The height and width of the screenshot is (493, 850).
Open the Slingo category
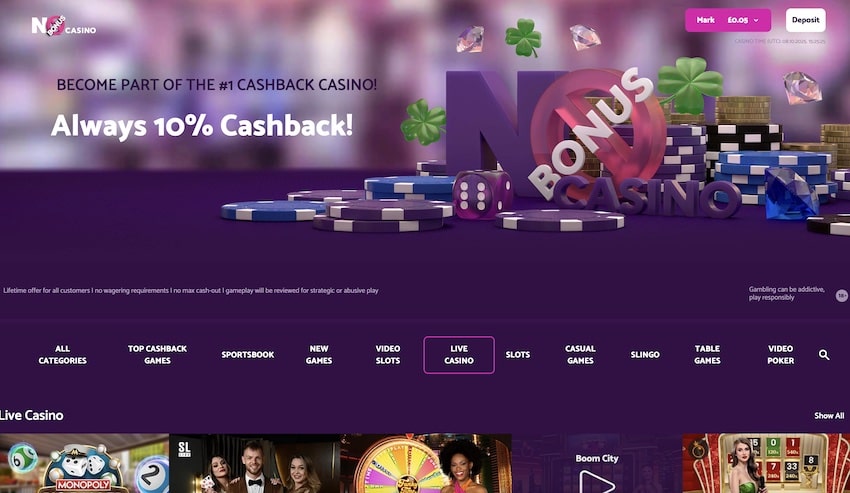pos(645,355)
